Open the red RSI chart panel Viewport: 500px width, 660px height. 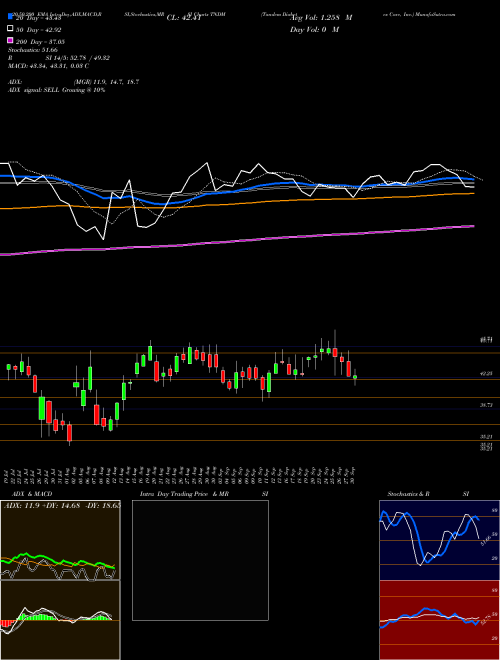point(439,620)
